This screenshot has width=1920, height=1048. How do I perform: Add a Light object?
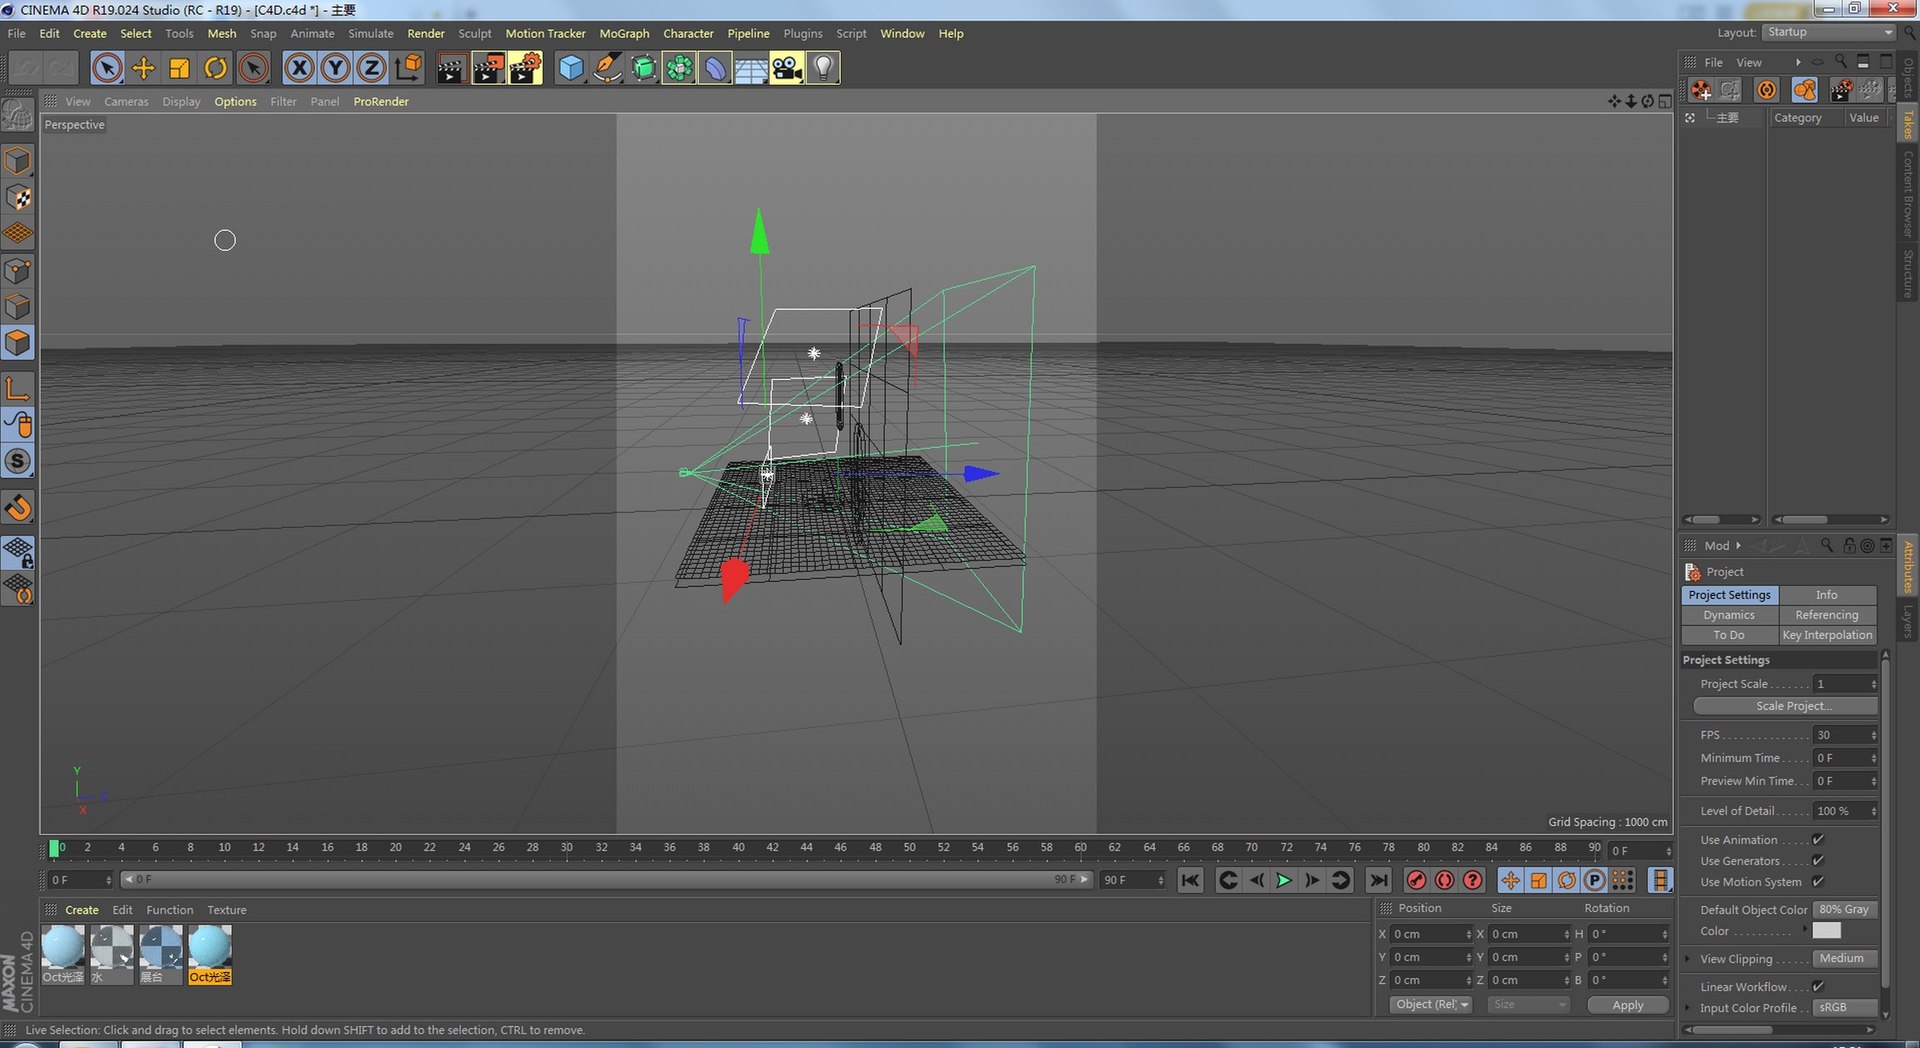[823, 68]
